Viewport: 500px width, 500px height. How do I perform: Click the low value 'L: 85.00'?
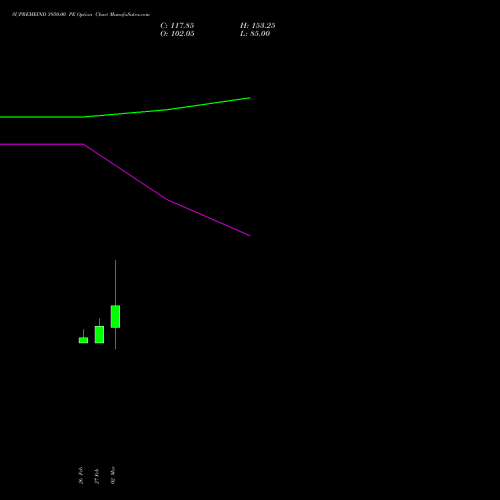(x=255, y=34)
